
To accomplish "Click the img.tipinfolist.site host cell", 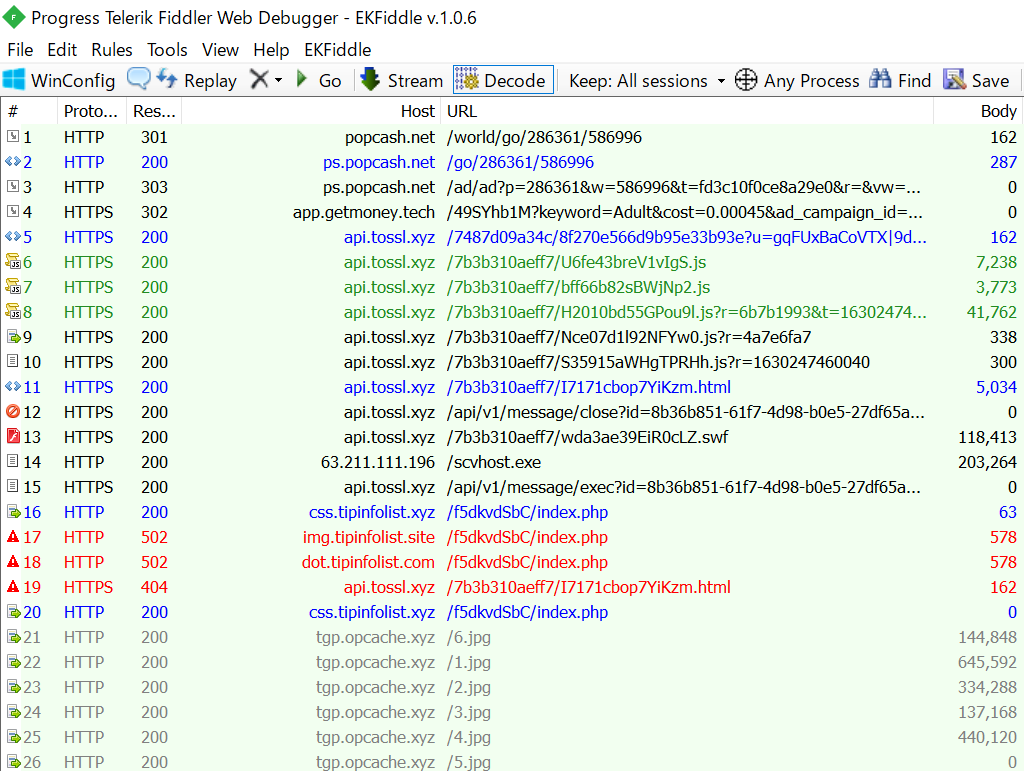I will [x=368, y=537].
